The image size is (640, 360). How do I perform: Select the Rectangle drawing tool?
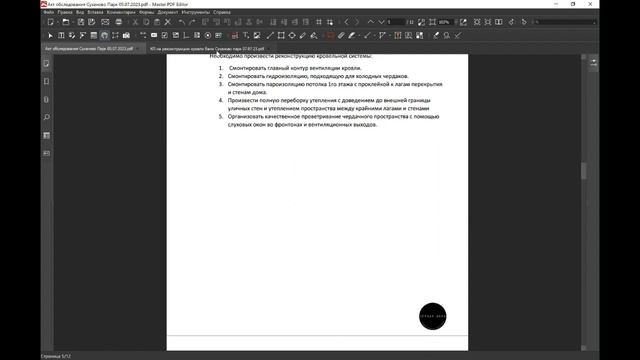[281, 36]
